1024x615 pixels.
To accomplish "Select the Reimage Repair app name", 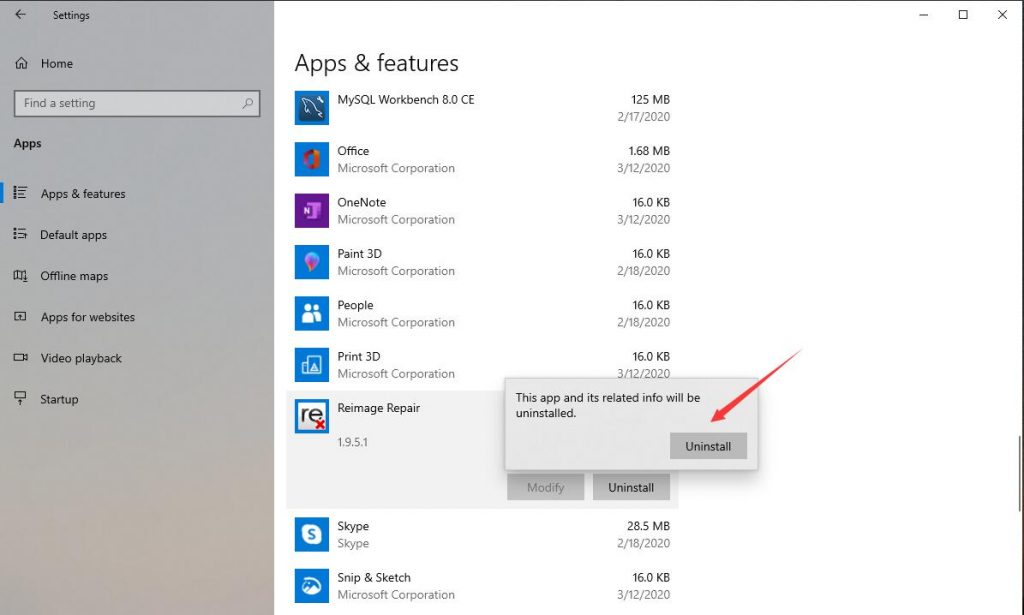I will click(378, 408).
